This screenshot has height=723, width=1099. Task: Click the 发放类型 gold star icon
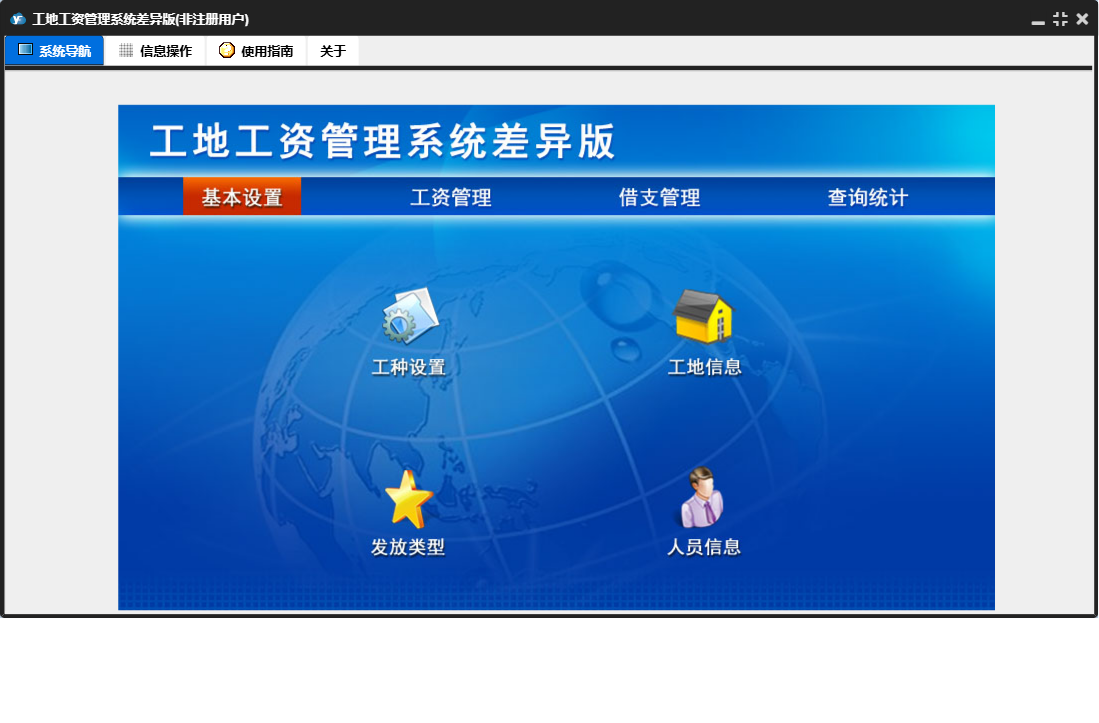408,498
